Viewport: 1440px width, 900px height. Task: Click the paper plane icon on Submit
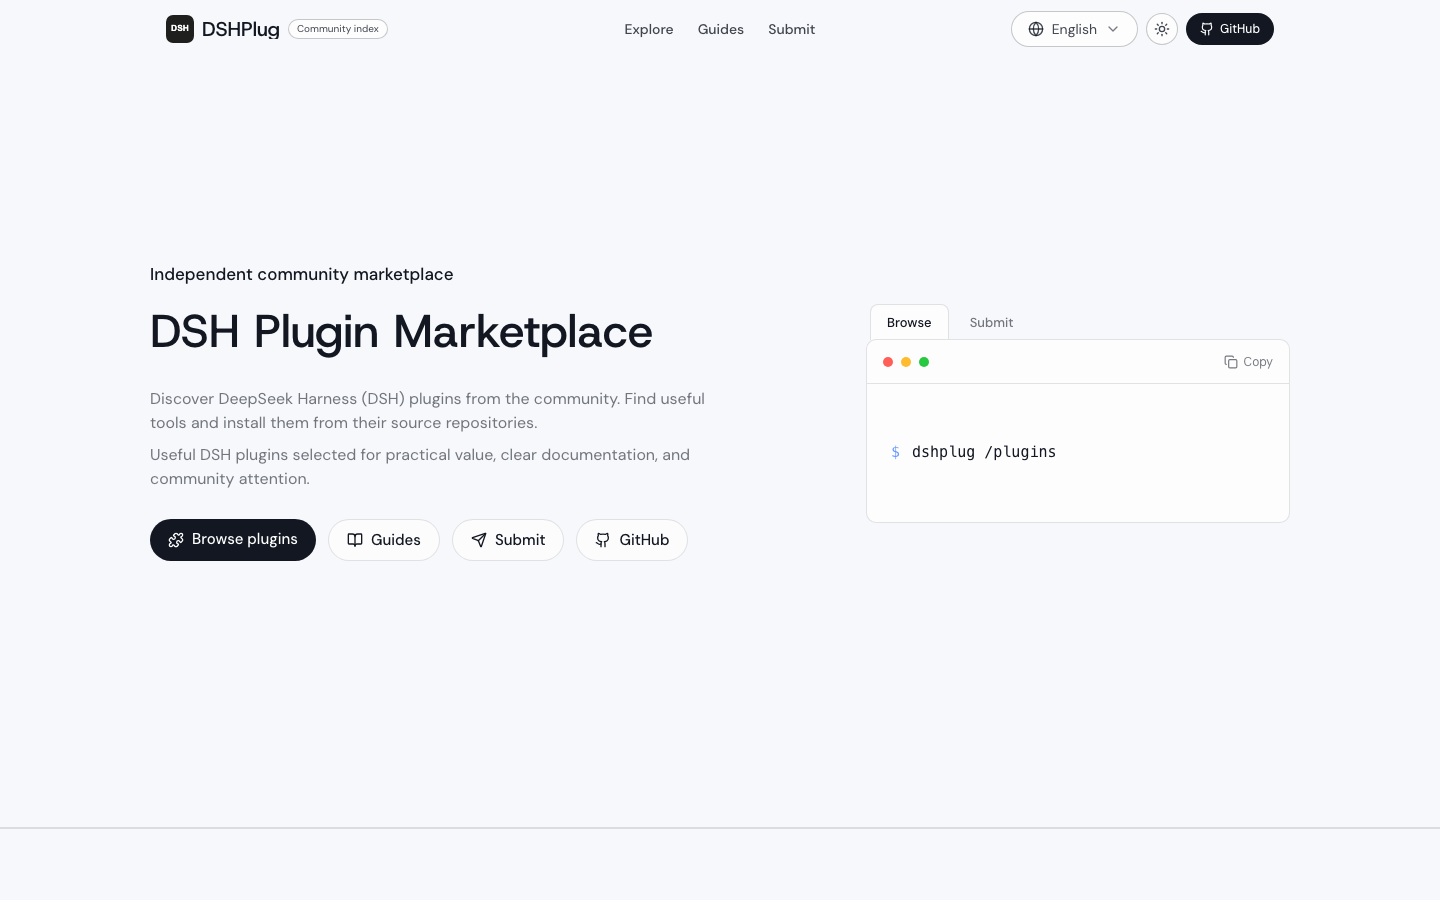pyautogui.click(x=479, y=540)
